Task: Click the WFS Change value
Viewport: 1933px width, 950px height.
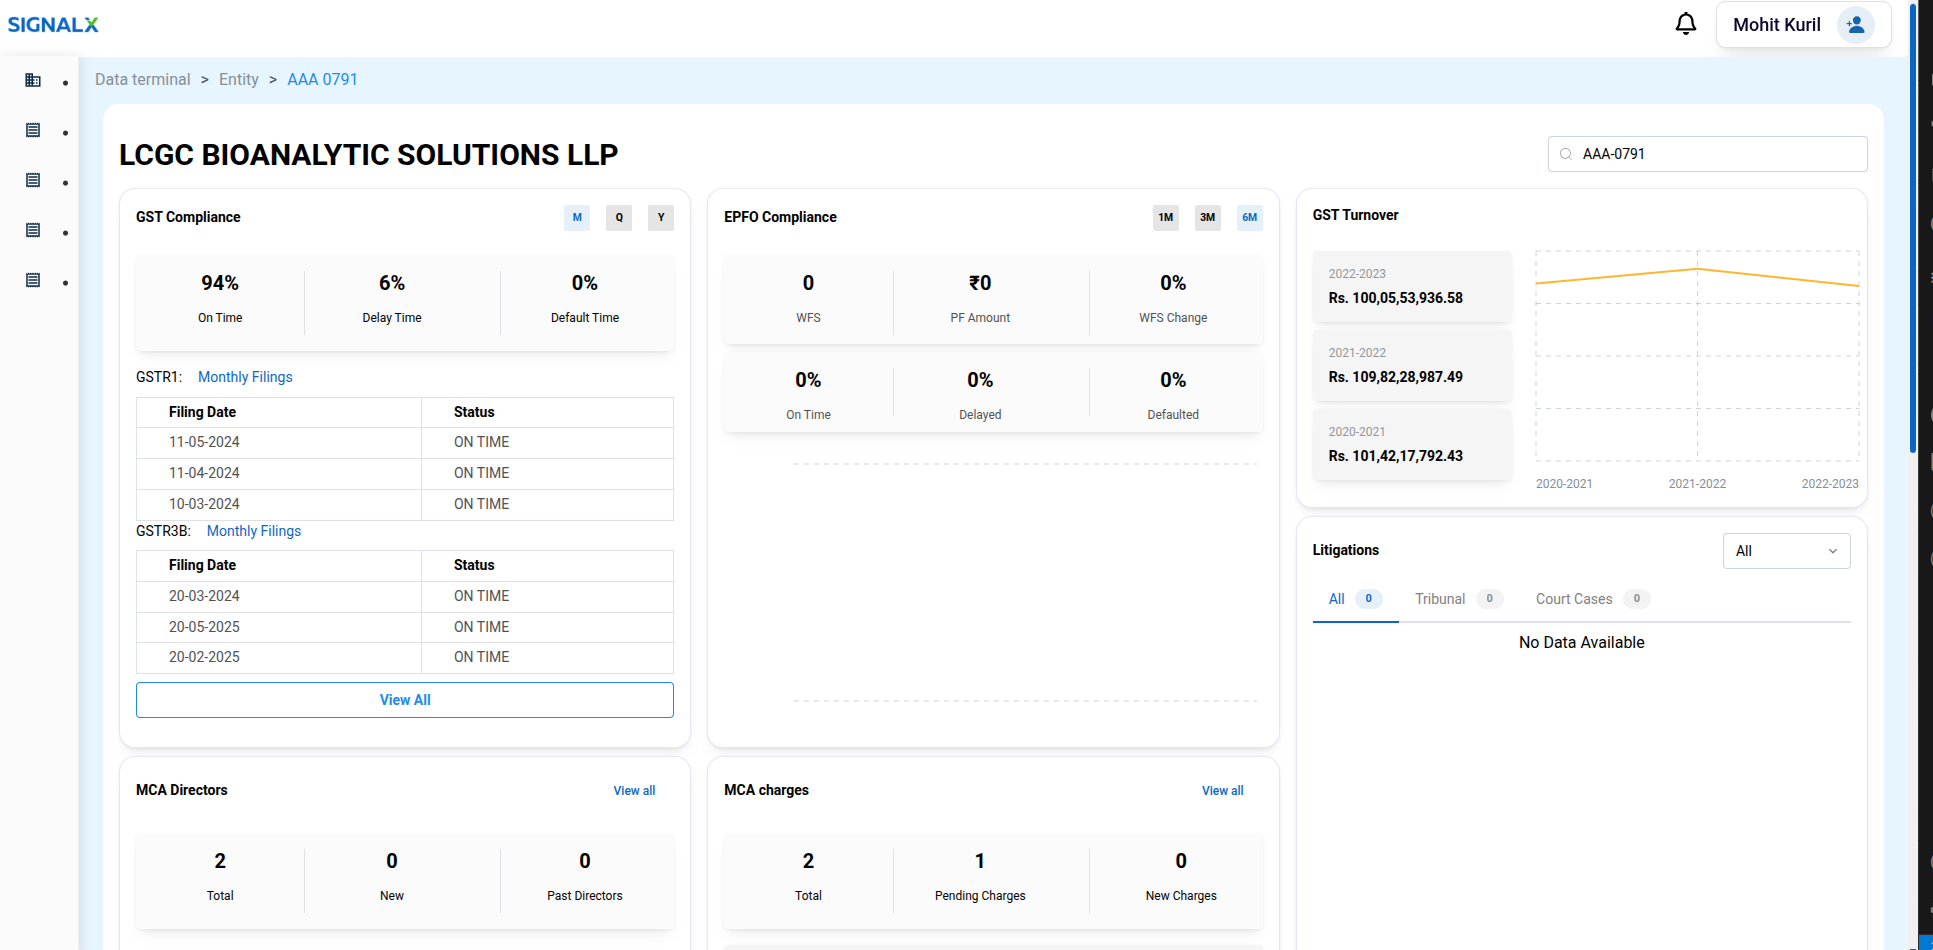Action: (1173, 283)
